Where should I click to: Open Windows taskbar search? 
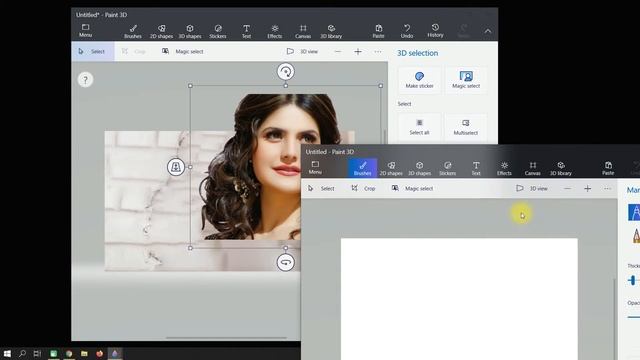tap(22, 353)
